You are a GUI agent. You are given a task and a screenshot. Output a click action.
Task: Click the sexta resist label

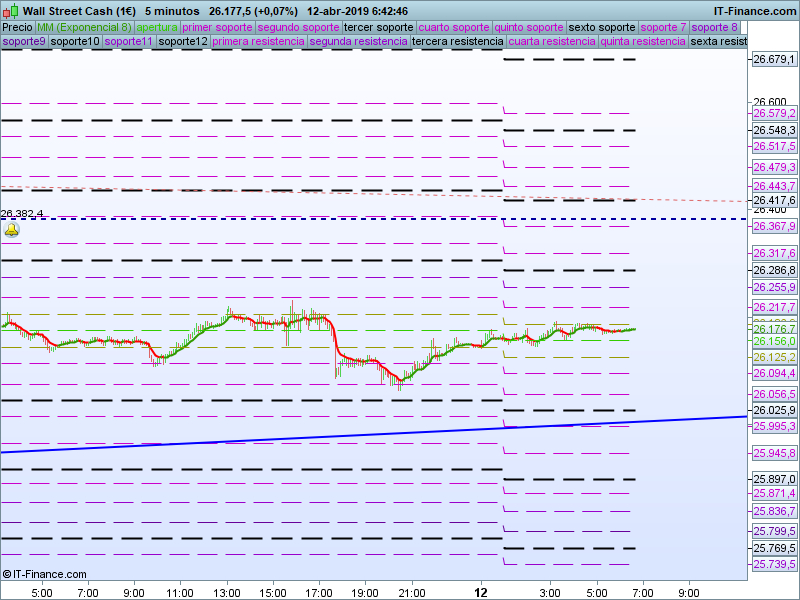pos(718,41)
